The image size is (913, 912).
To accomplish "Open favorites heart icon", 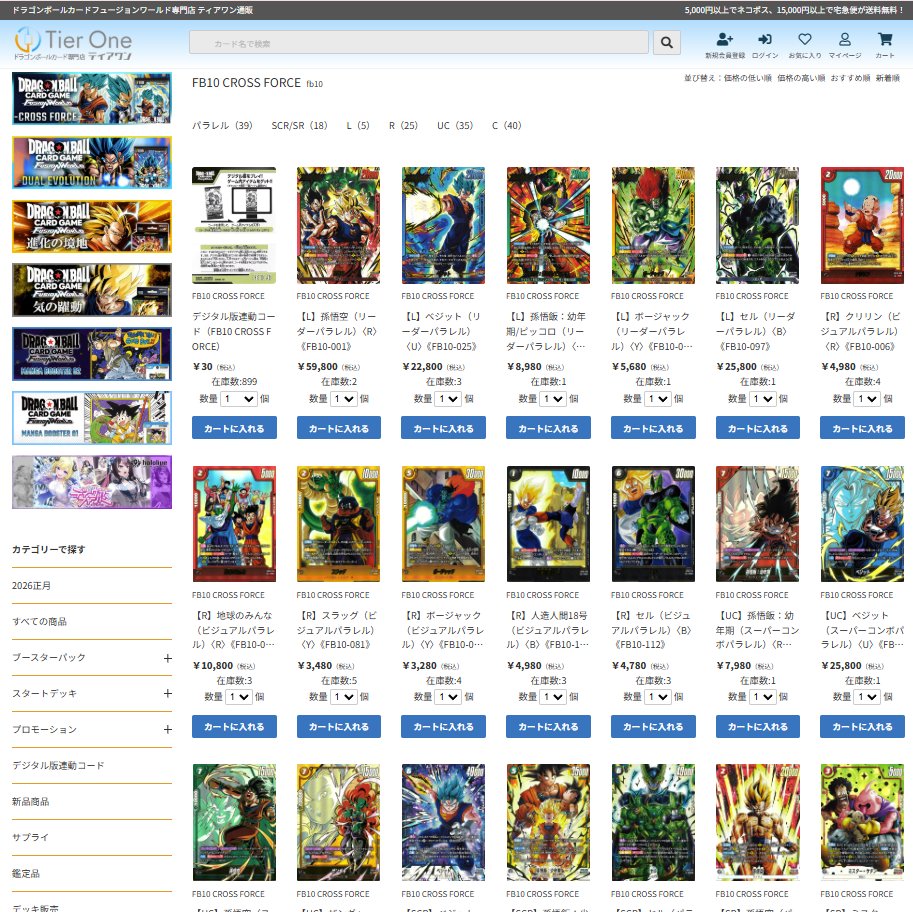I will coord(805,40).
